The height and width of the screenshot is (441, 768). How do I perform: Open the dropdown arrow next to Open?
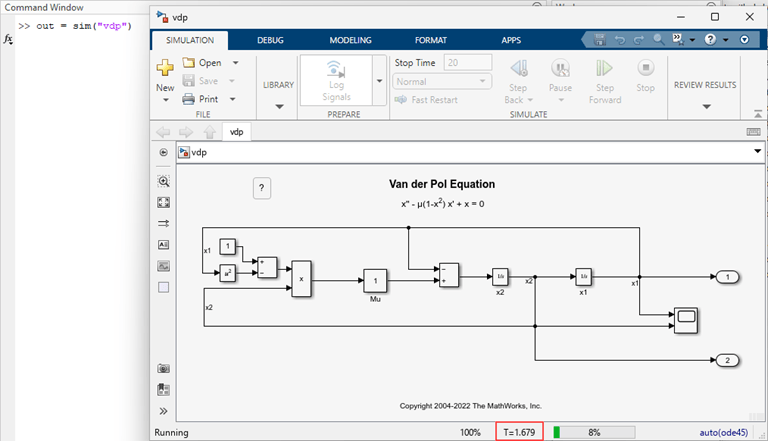[236, 63]
